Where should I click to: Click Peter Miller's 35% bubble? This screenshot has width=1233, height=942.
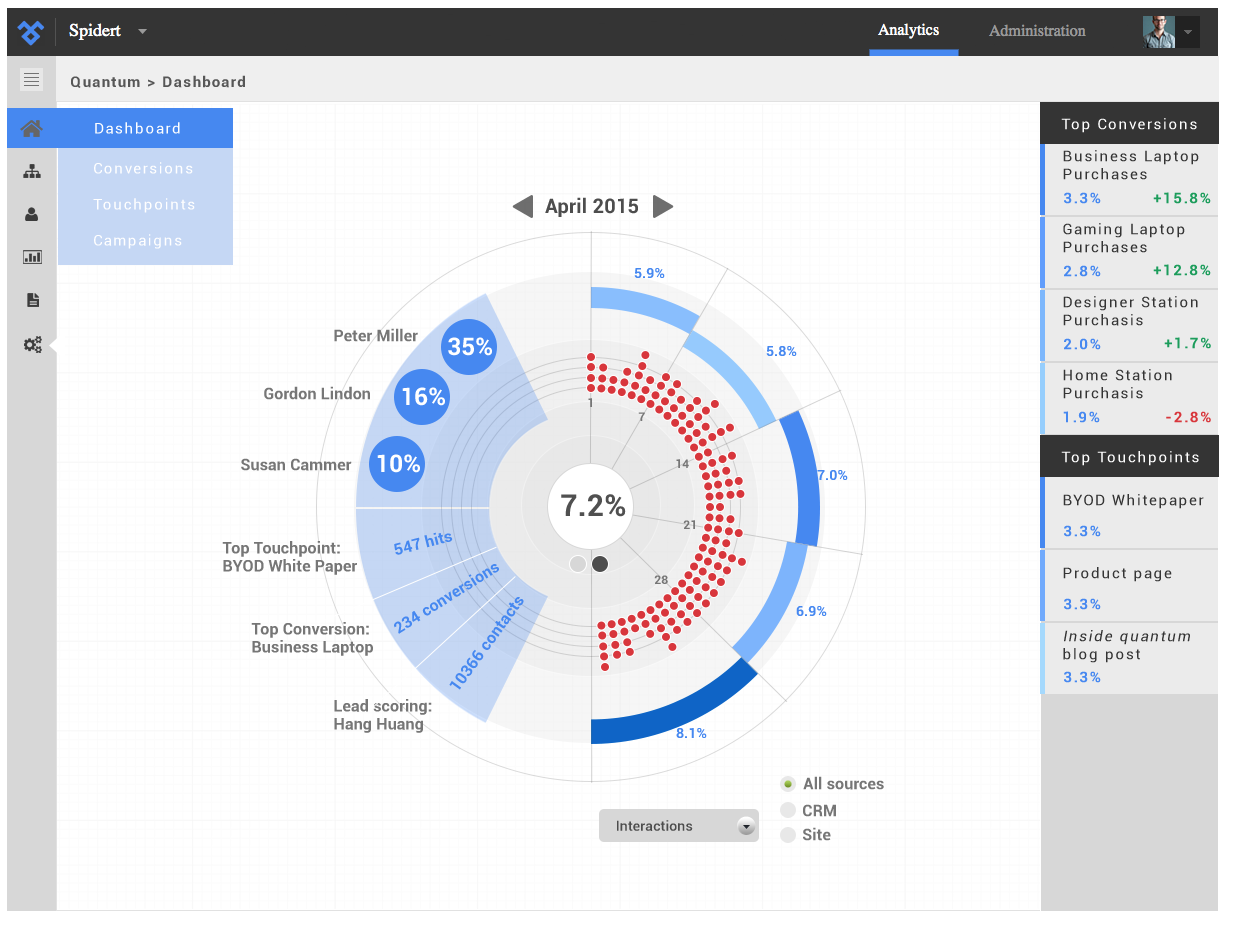click(468, 347)
